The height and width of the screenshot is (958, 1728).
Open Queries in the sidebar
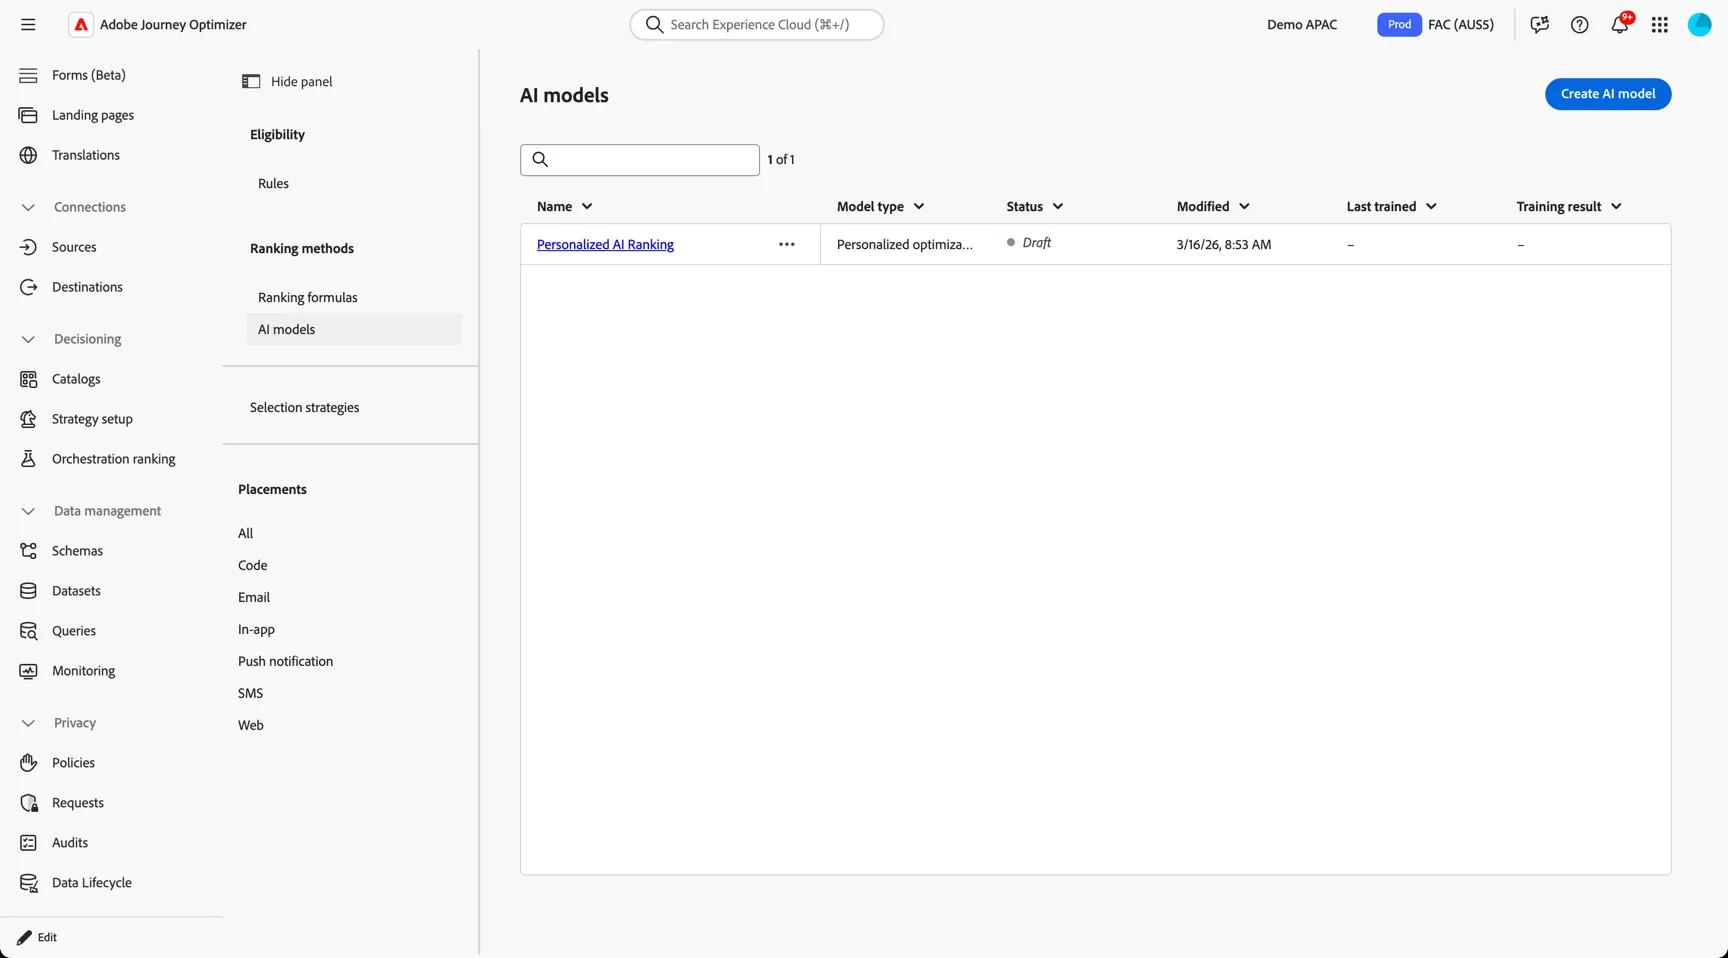coord(74,631)
